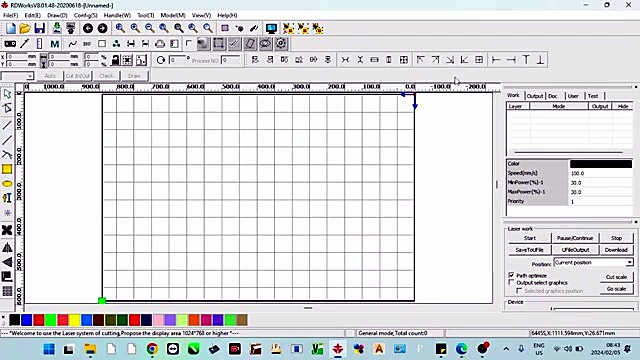Screen dimensions: 640x360
Task: Click the rotate circle icon
Action: pyautogui.click(x=160, y=60)
